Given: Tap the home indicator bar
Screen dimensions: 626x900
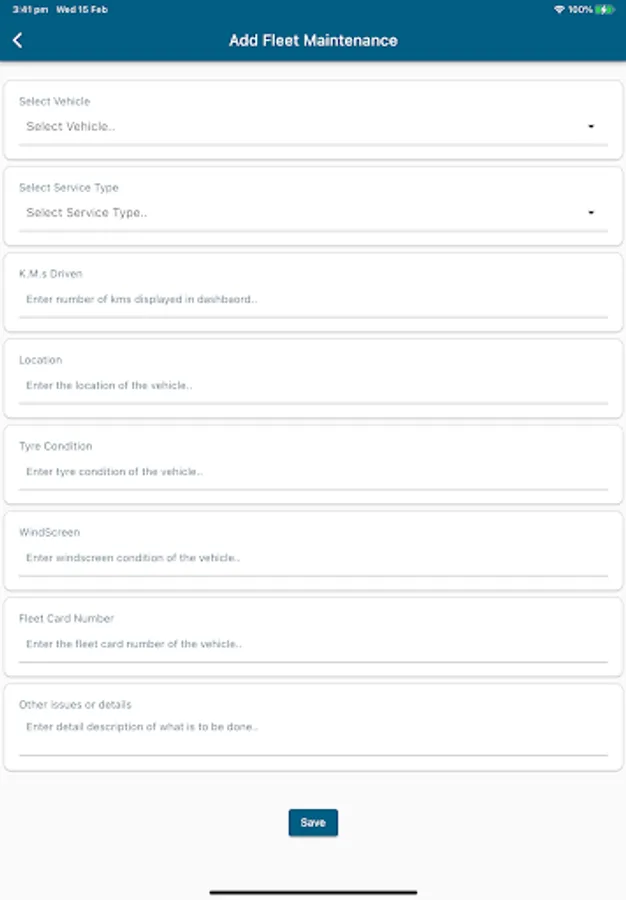Looking at the screenshot, I should pos(313,892).
